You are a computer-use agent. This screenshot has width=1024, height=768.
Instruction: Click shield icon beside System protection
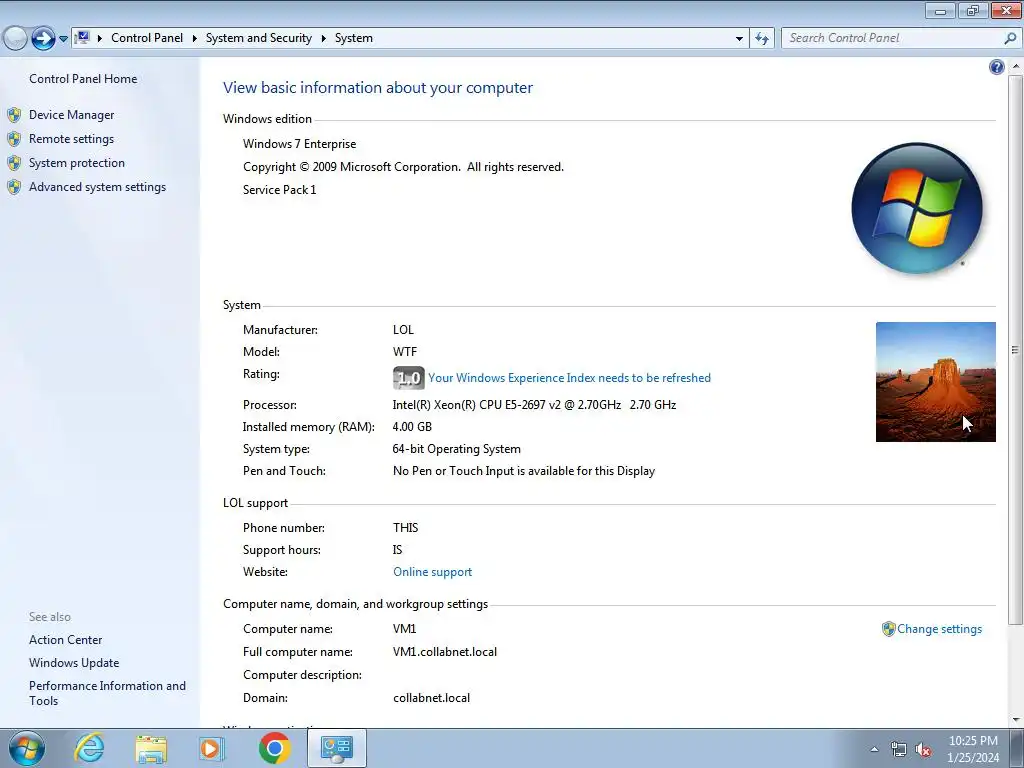[x=14, y=163]
